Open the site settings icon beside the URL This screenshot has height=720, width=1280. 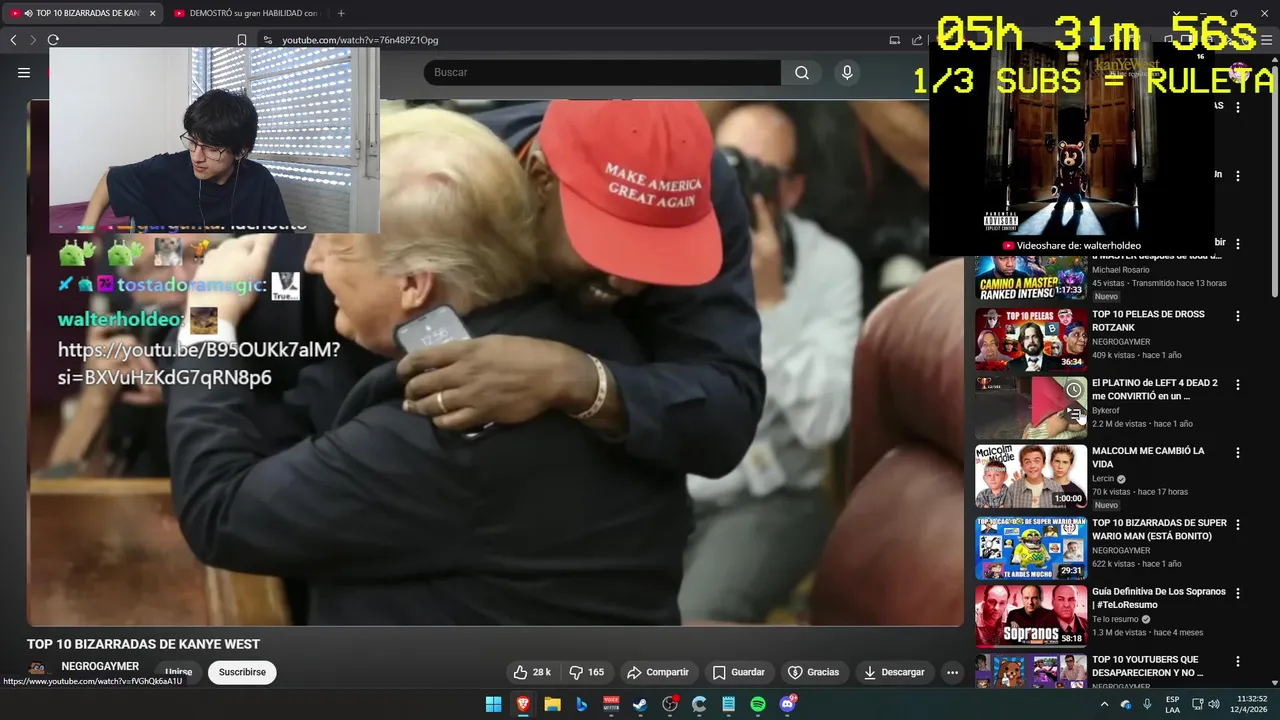(x=267, y=40)
